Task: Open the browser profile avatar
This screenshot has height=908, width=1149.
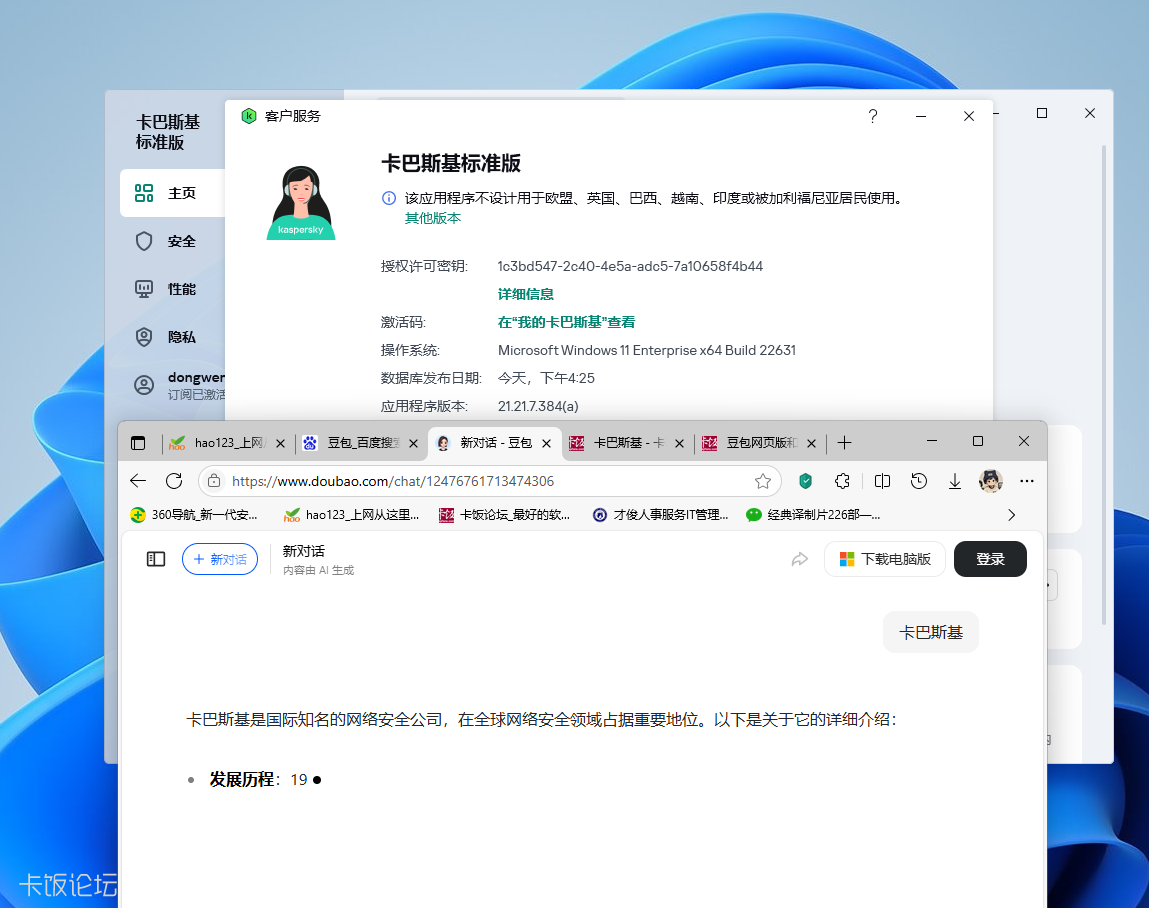Action: pos(991,481)
